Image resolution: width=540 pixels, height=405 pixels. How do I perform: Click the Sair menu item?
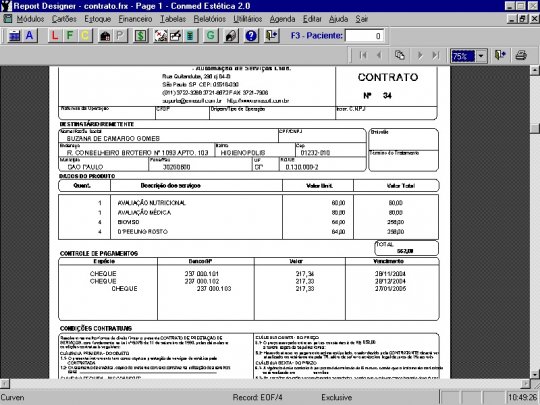click(x=362, y=19)
